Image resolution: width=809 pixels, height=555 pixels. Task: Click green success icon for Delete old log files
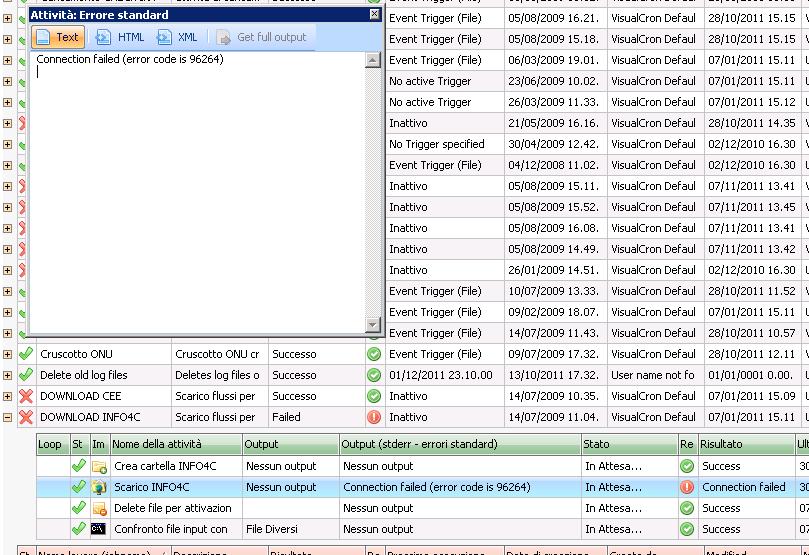click(x=374, y=375)
